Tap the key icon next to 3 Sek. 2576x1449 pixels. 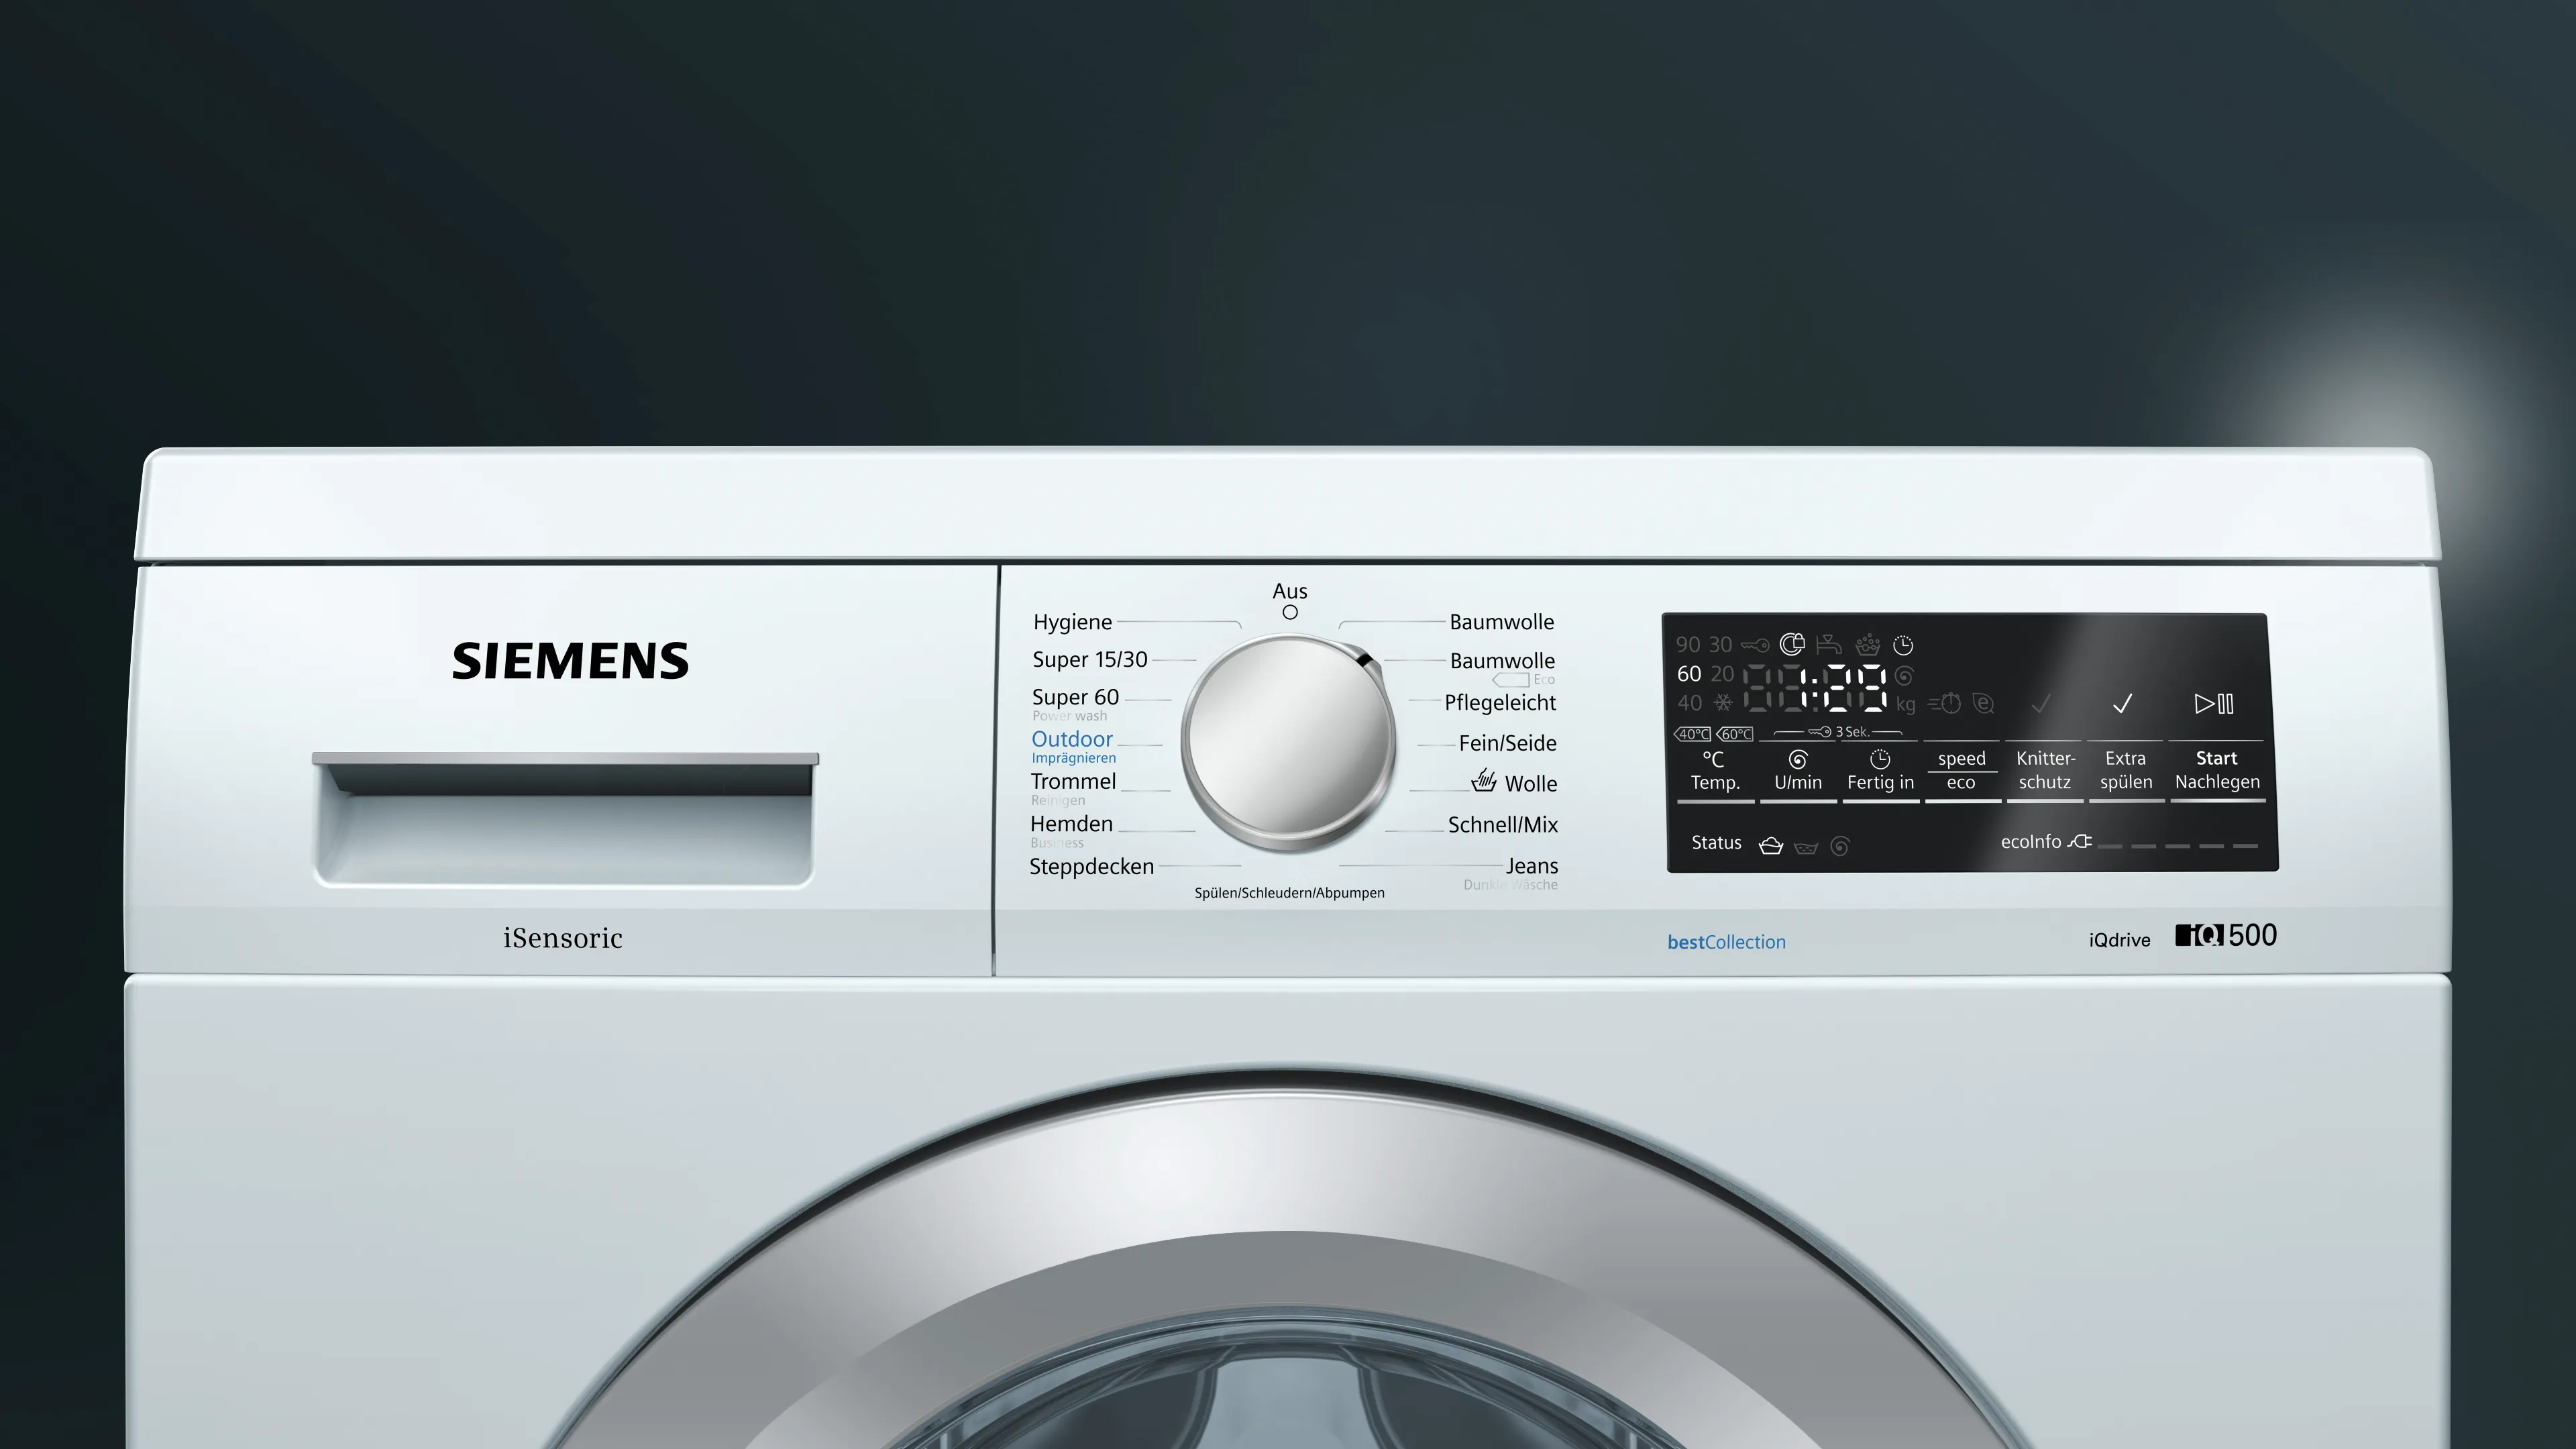click(1819, 732)
